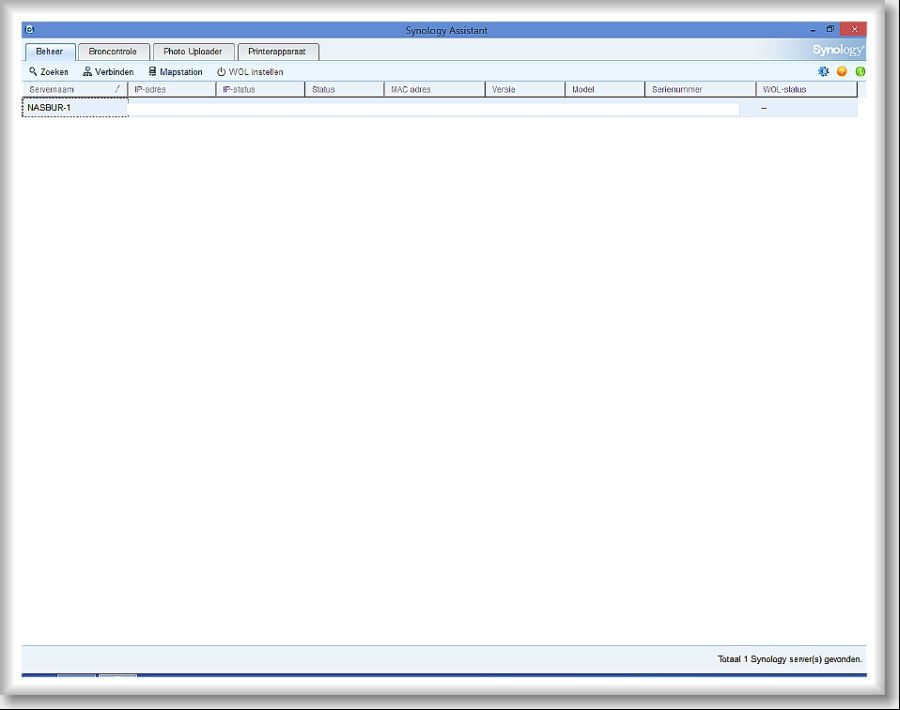Open the Mapstation toolbar option
This screenshot has height=710, width=900.
(x=175, y=72)
